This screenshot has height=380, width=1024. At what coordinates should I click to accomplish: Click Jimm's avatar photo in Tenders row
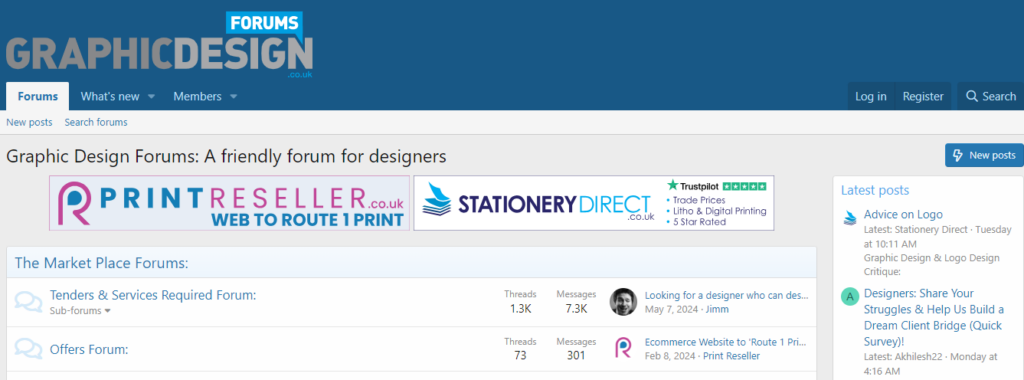(x=623, y=302)
